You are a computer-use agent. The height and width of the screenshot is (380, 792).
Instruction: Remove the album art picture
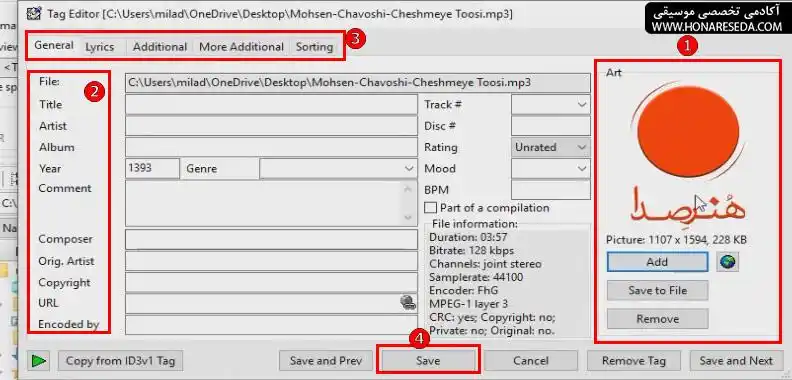657,319
